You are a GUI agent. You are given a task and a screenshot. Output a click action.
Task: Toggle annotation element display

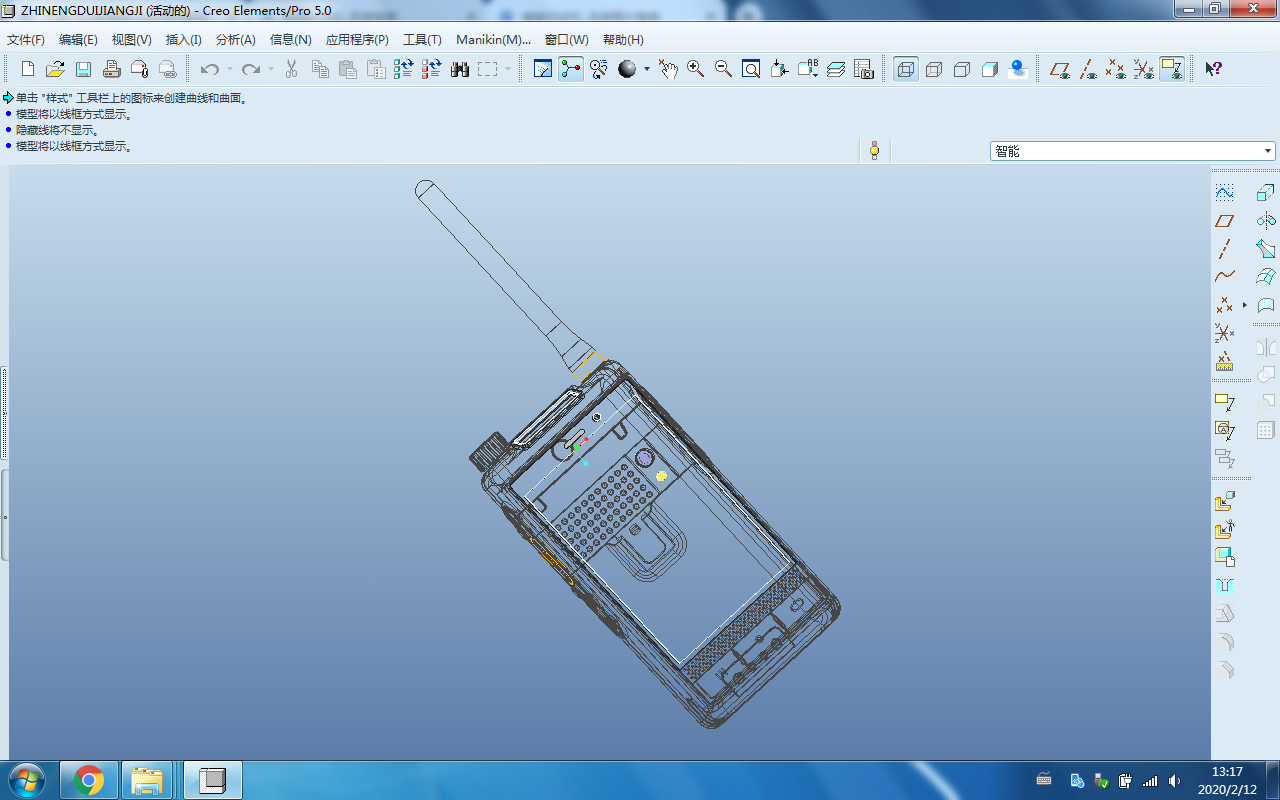pyautogui.click(x=1172, y=69)
